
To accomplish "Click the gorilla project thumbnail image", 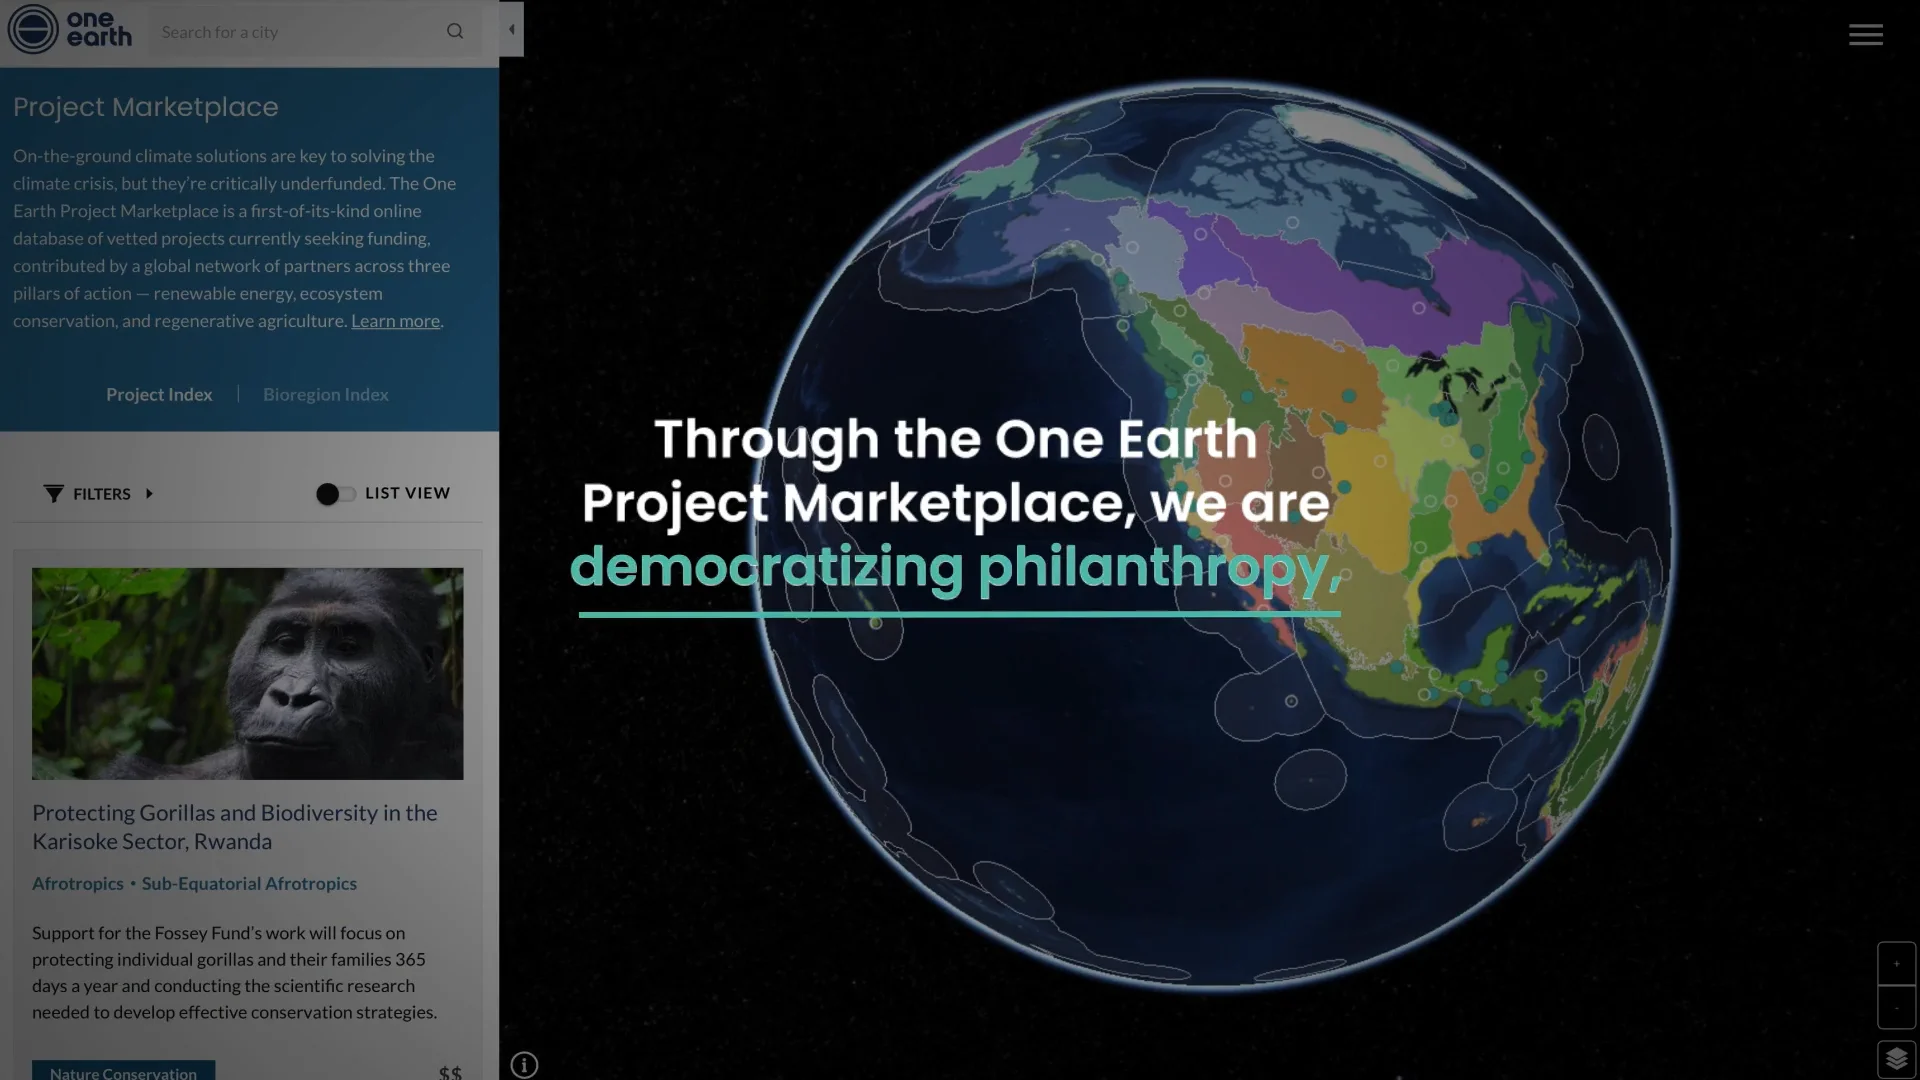I will coord(247,673).
